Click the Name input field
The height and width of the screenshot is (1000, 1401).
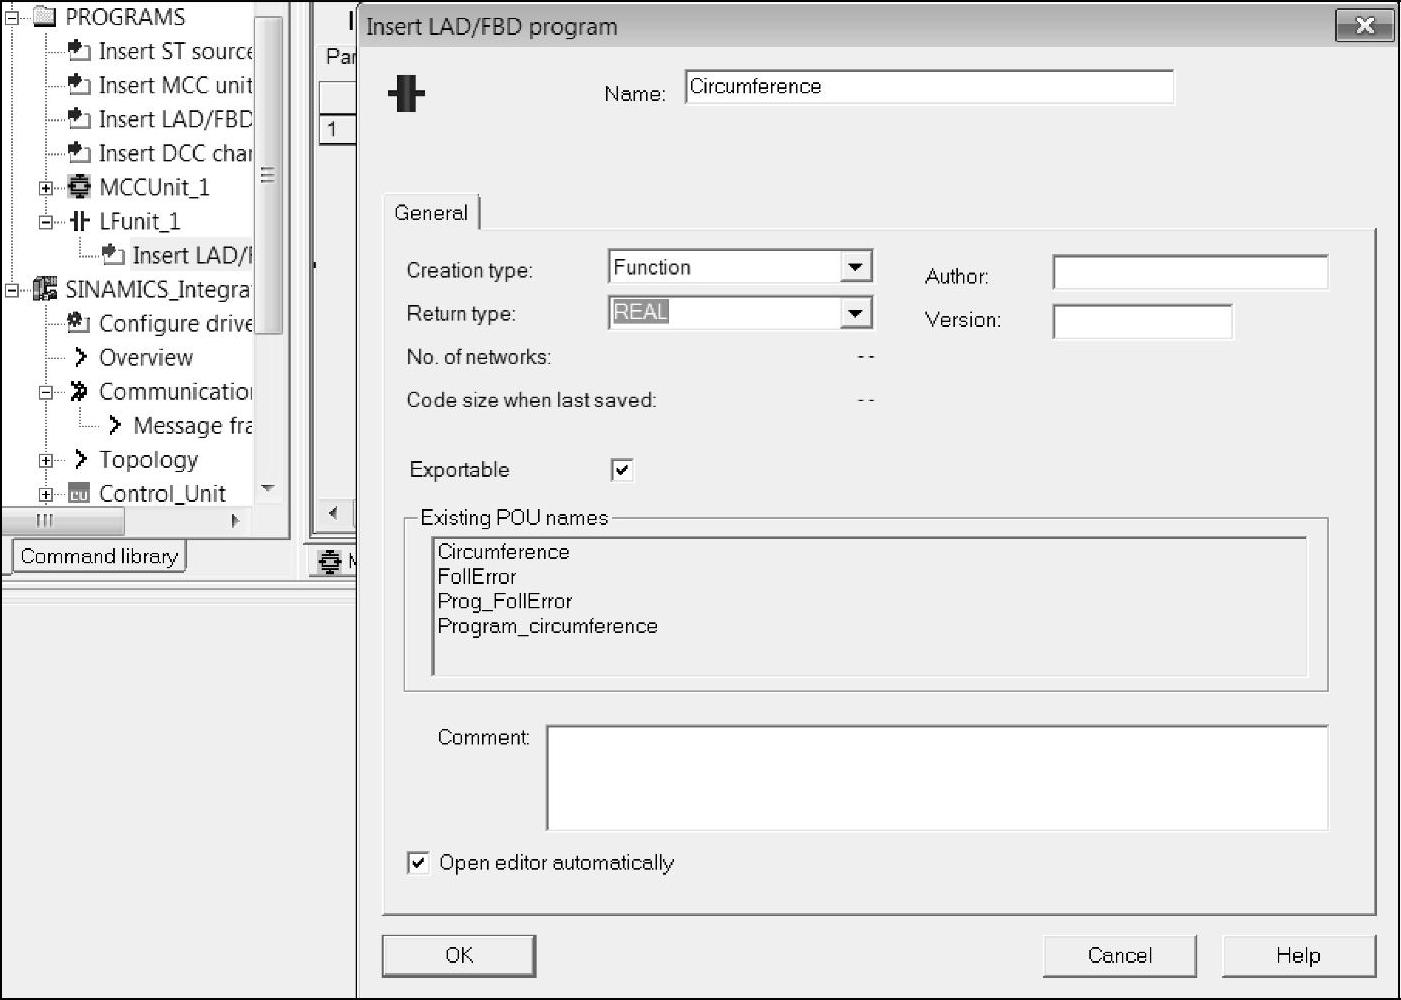929,87
